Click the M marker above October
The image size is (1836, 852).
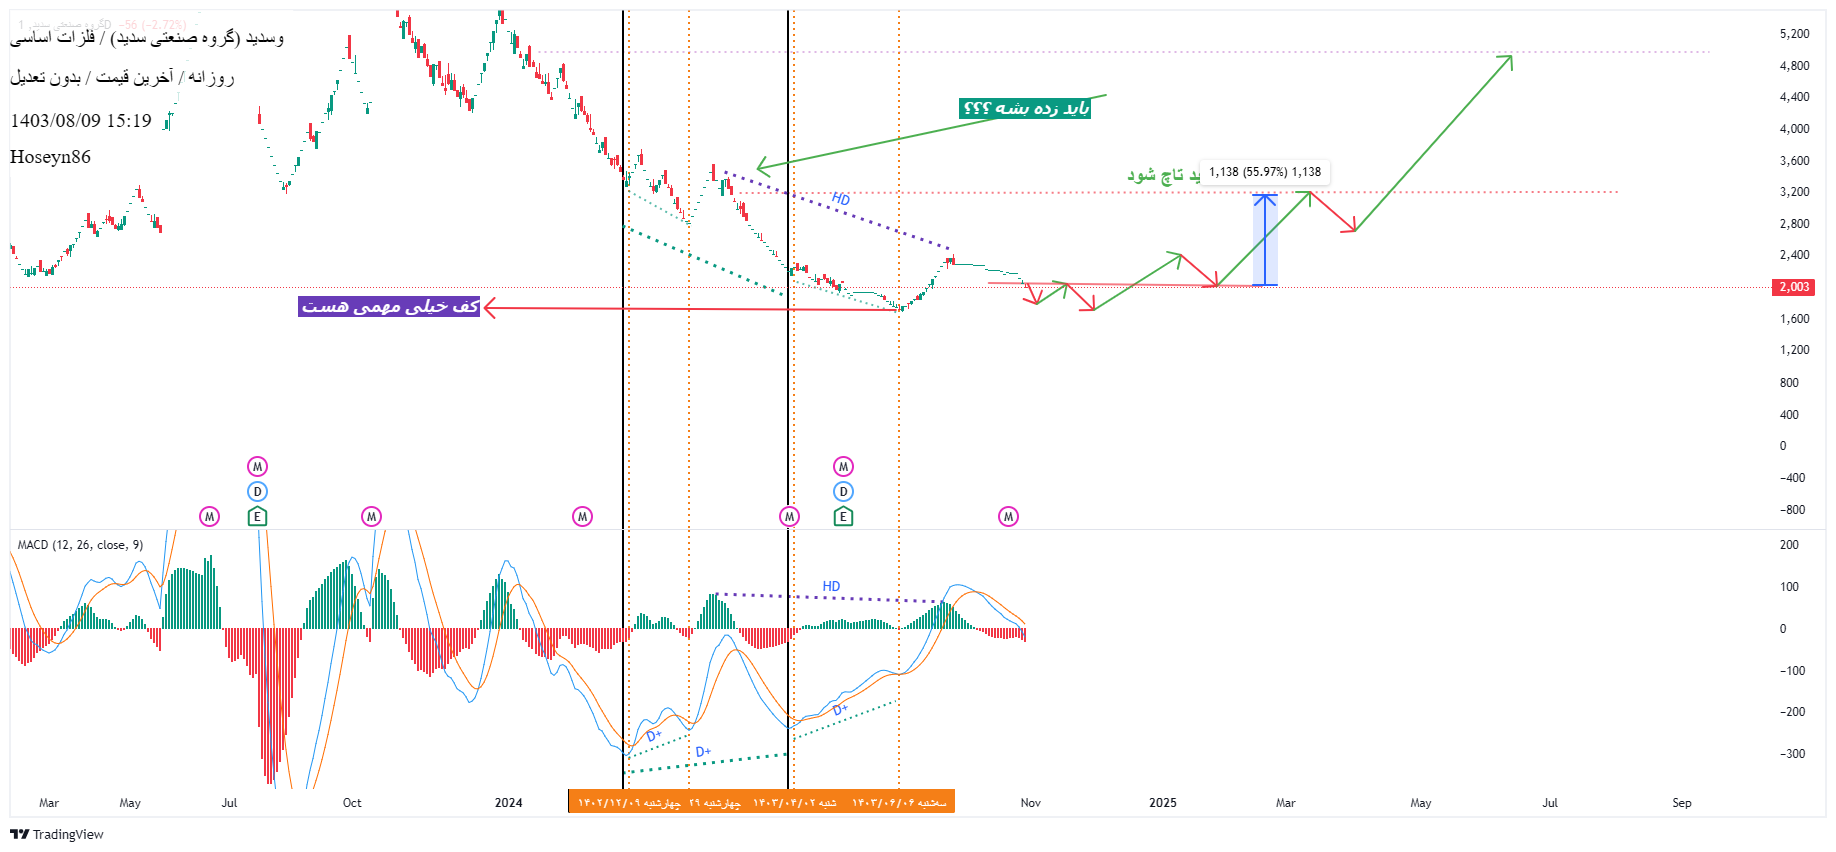pyautogui.click(x=372, y=517)
